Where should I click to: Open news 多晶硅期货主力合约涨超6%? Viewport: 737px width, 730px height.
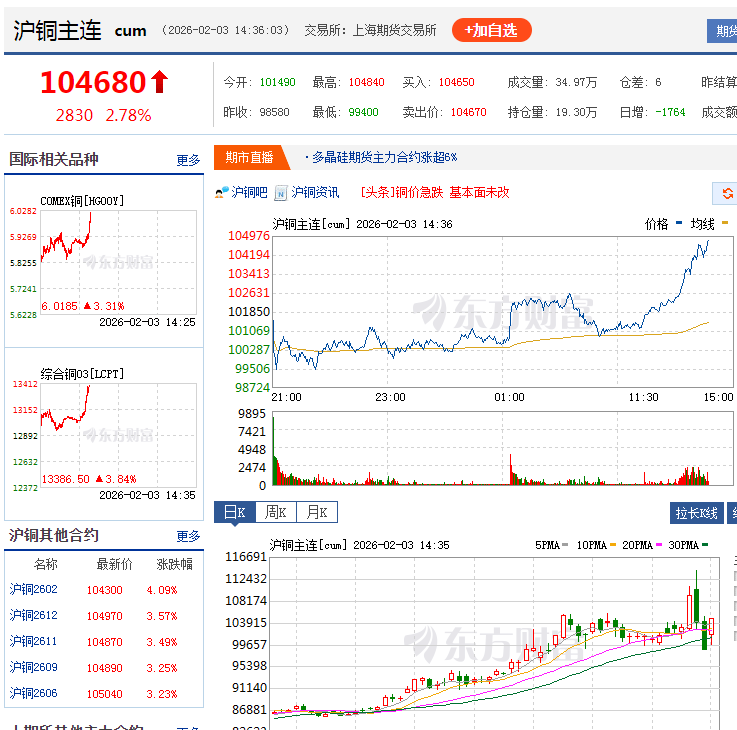coord(384,157)
